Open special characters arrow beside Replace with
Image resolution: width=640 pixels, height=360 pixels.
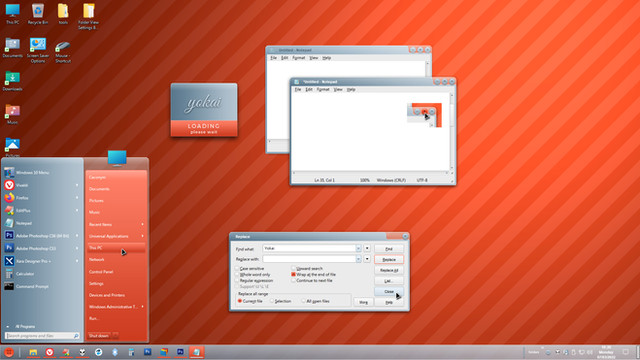click(x=367, y=259)
